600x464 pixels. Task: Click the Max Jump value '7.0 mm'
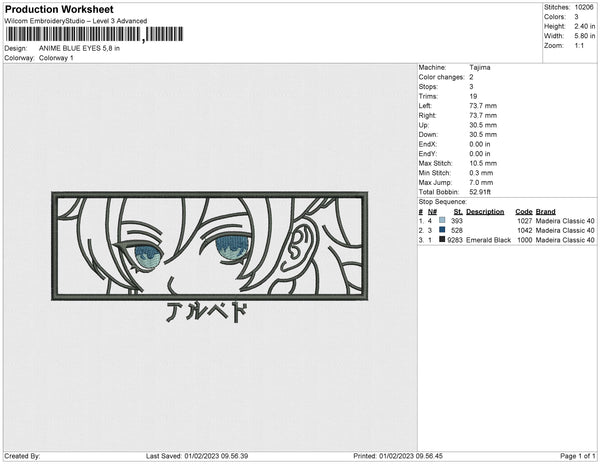click(x=481, y=182)
